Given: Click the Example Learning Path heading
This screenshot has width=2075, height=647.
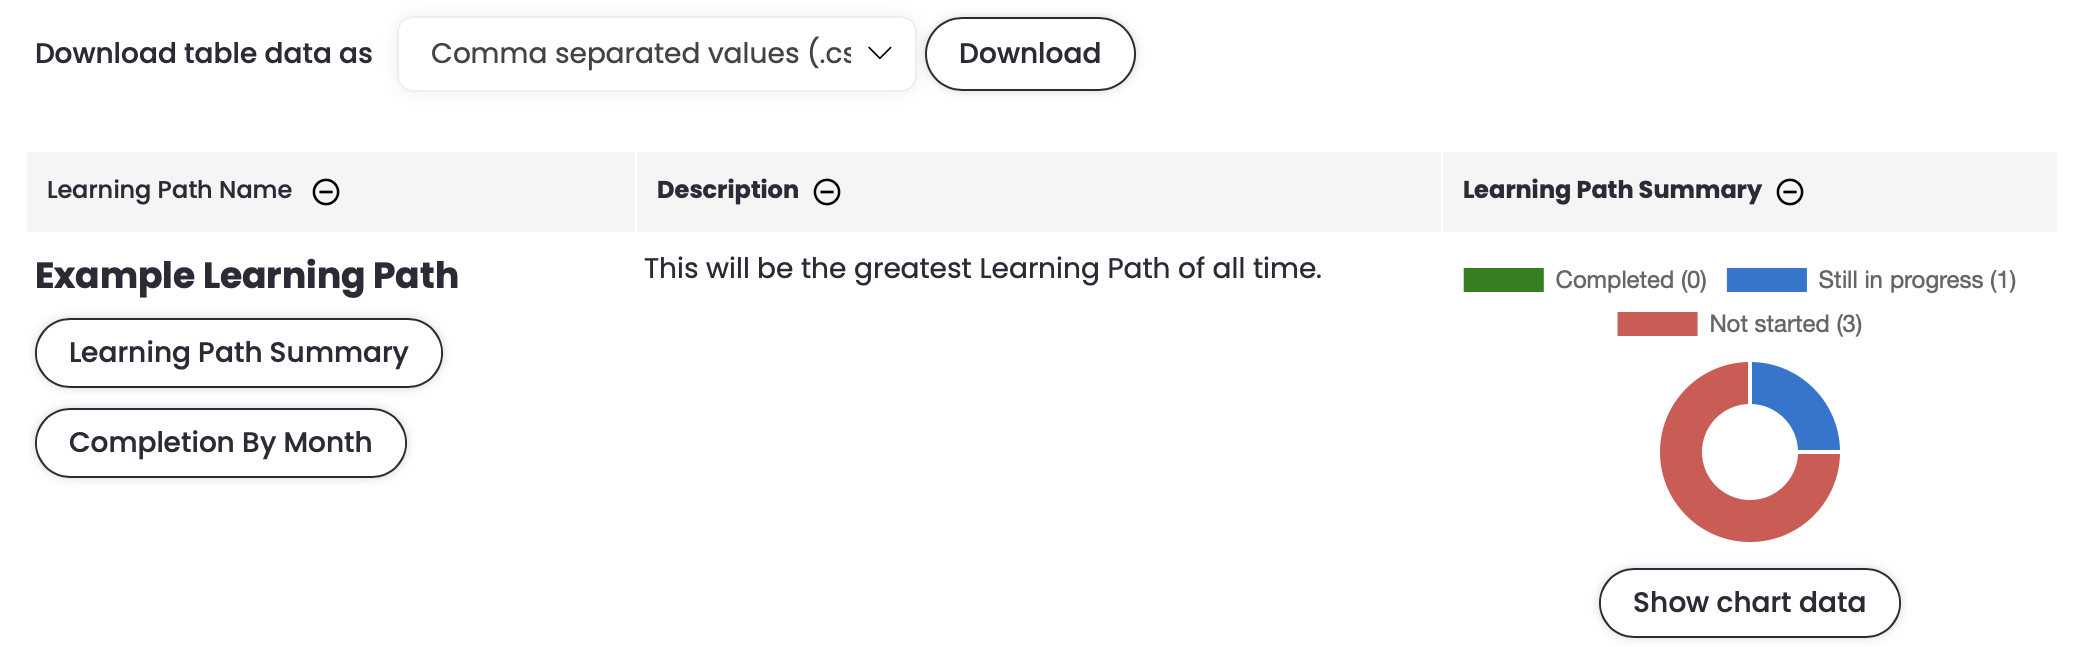Looking at the screenshot, I should (247, 276).
